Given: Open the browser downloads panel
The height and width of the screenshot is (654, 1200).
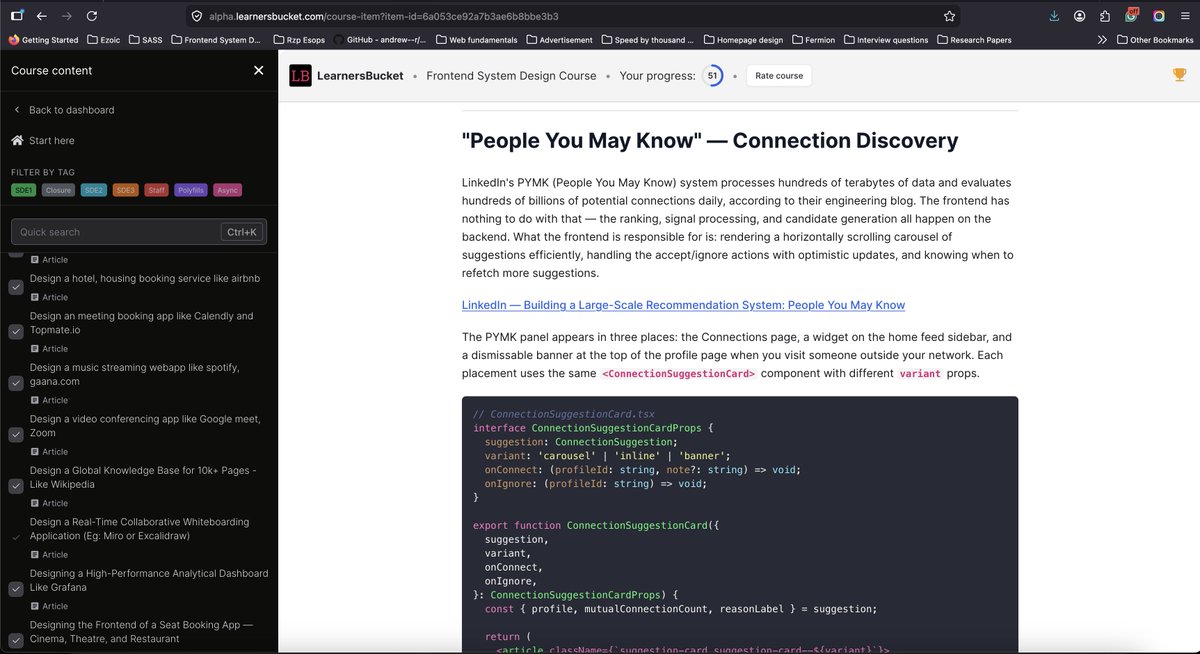Looking at the screenshot, I should [1055, 16].
